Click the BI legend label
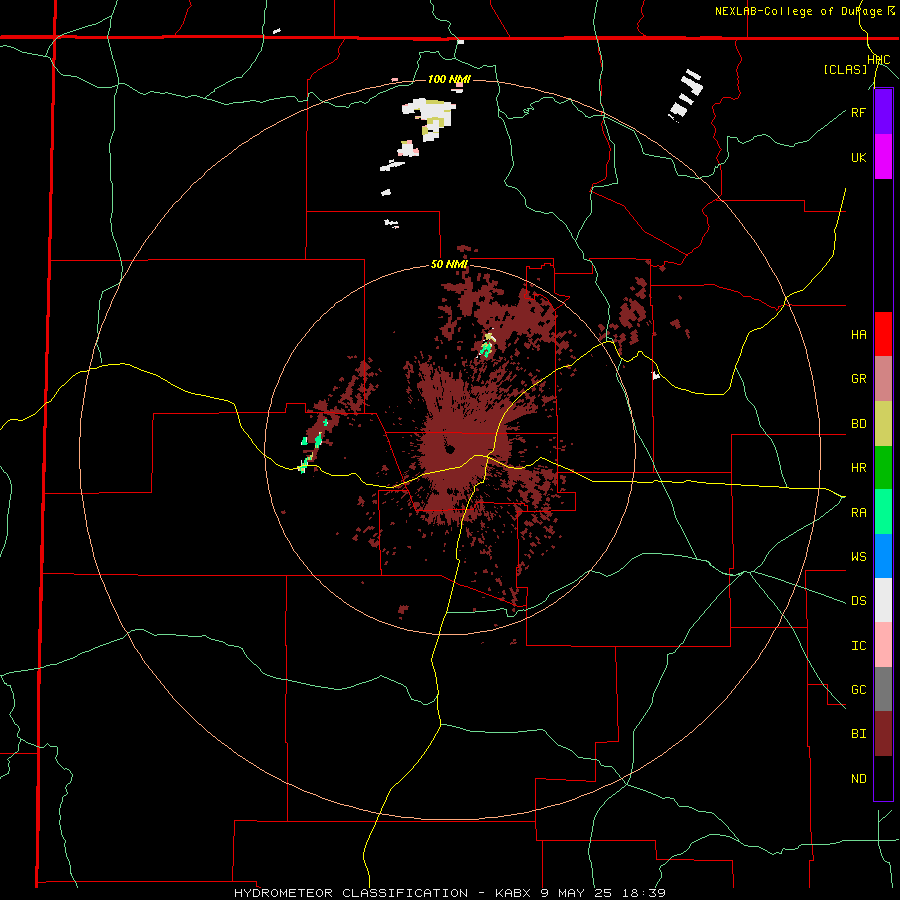The image size is (900, 900). (858, 734)
